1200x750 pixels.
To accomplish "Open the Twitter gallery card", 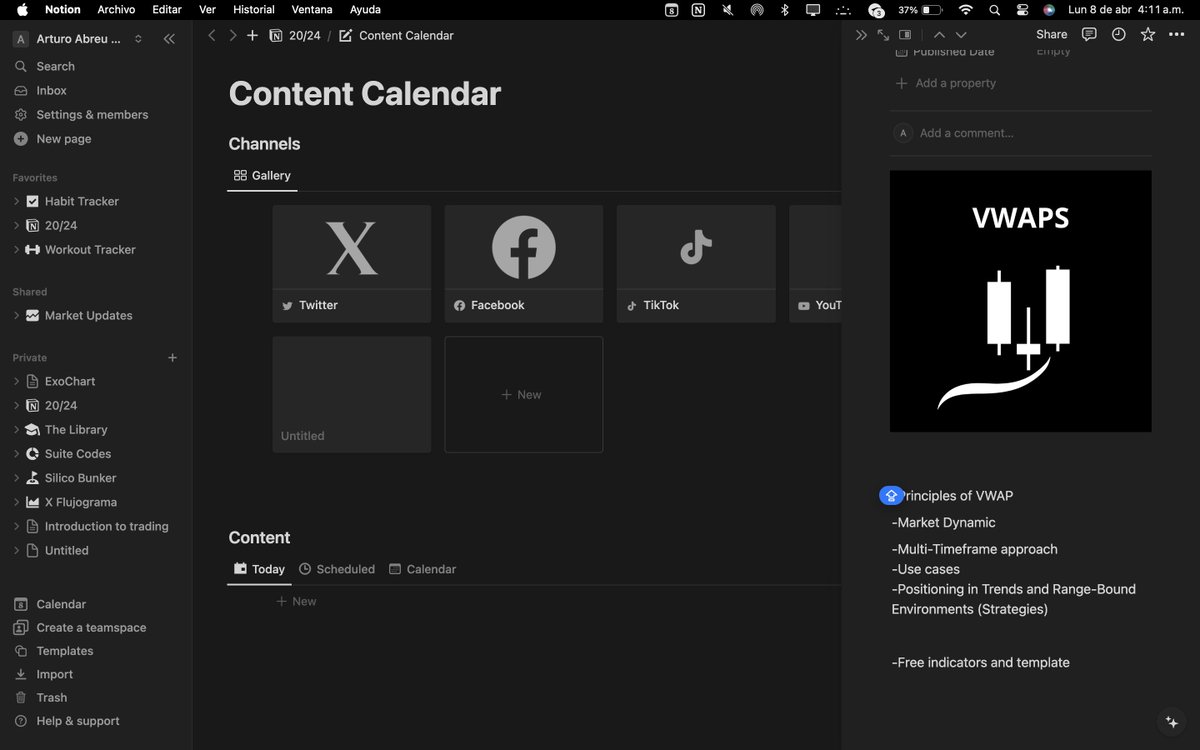I will pos(352,264).
